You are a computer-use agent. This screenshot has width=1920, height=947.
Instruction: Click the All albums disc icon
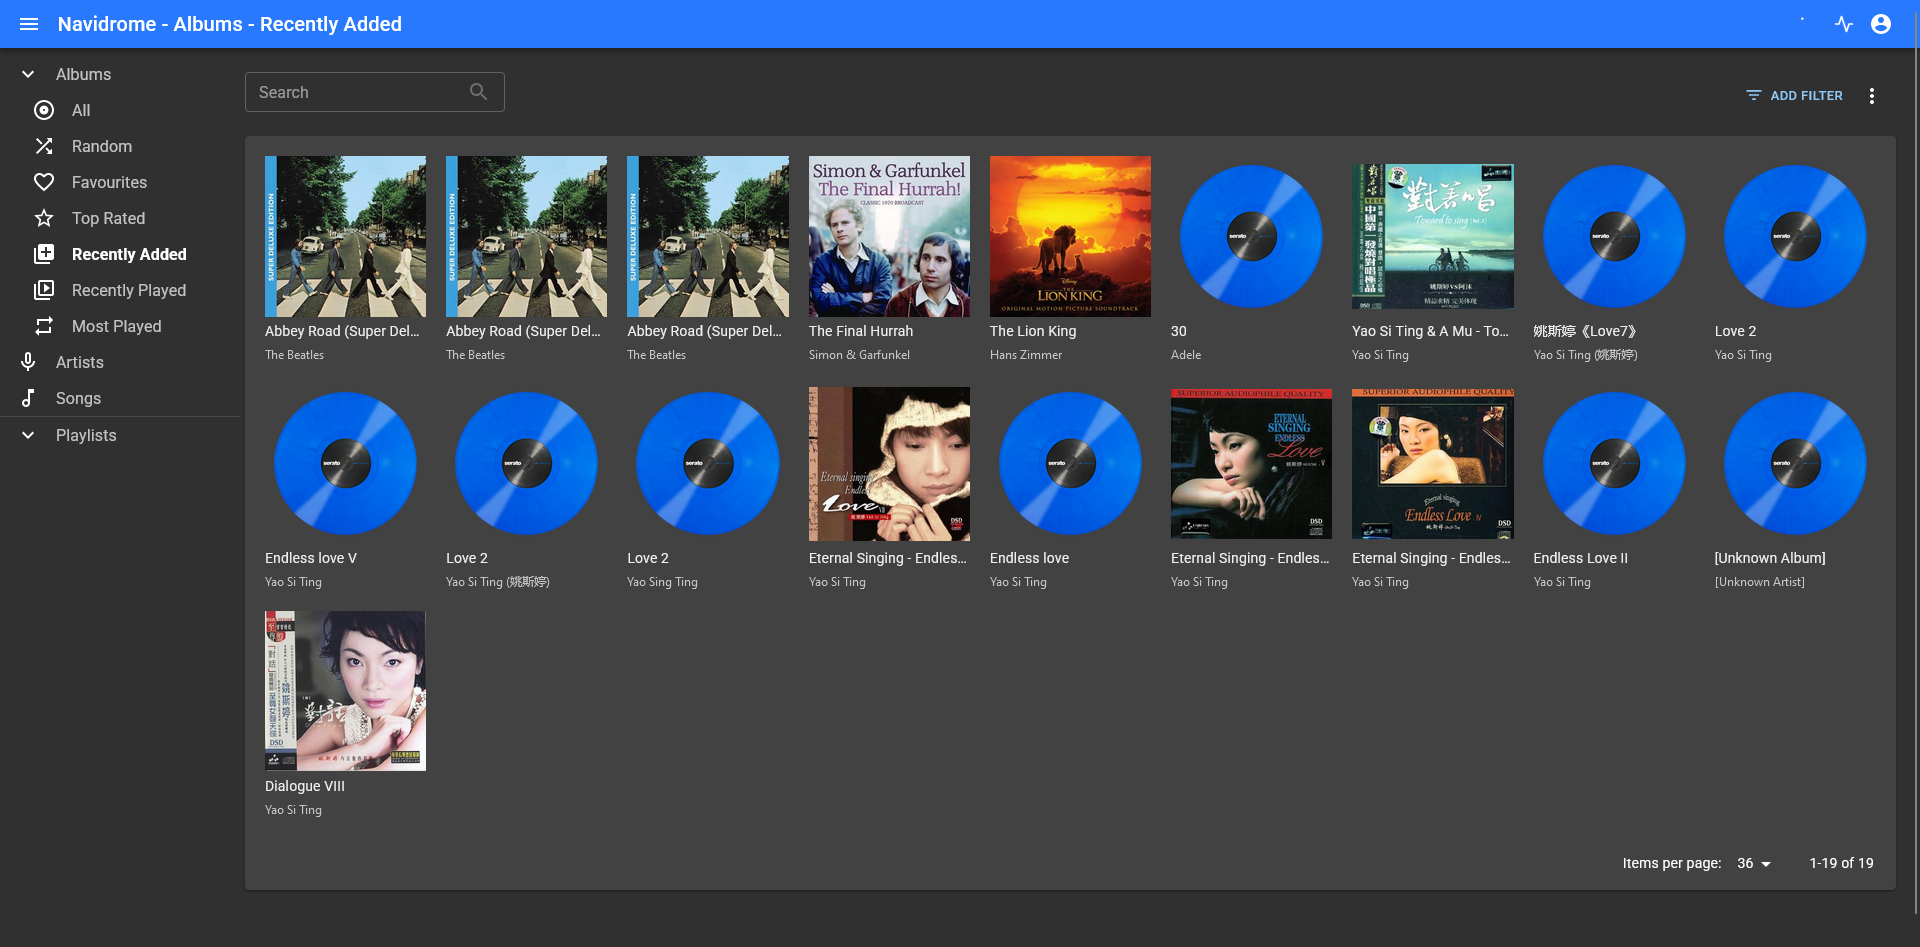pos(44,110)
